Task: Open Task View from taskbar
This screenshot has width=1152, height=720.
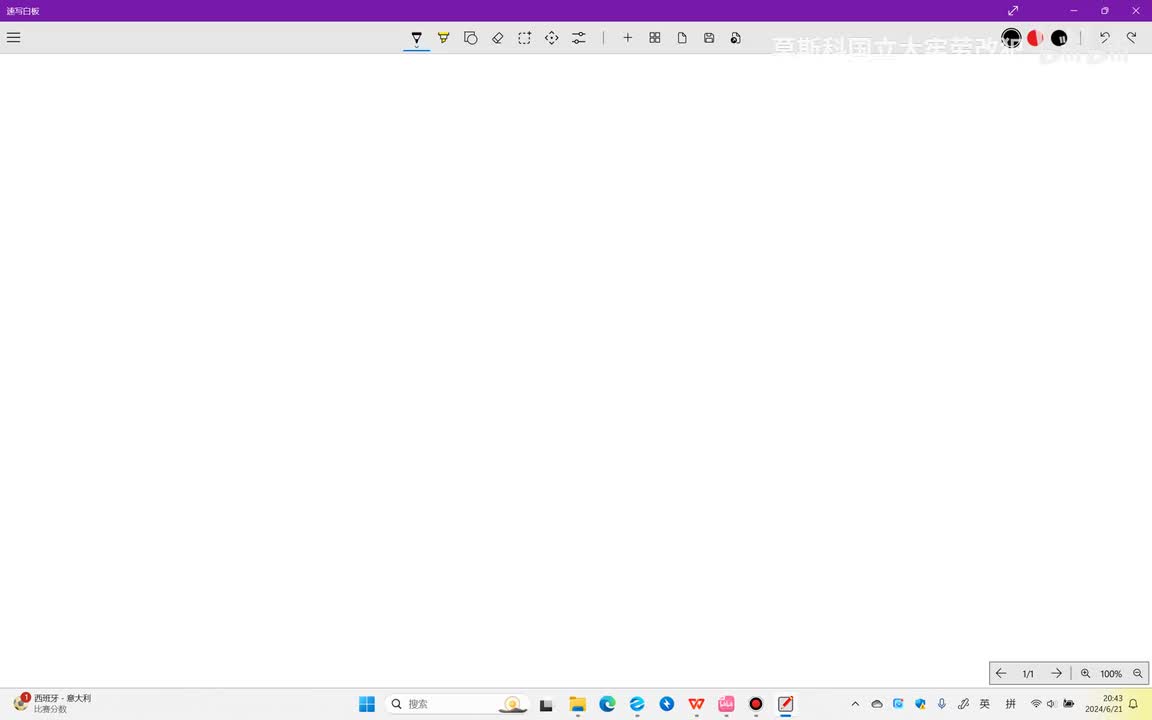Action: coord(546,705)
